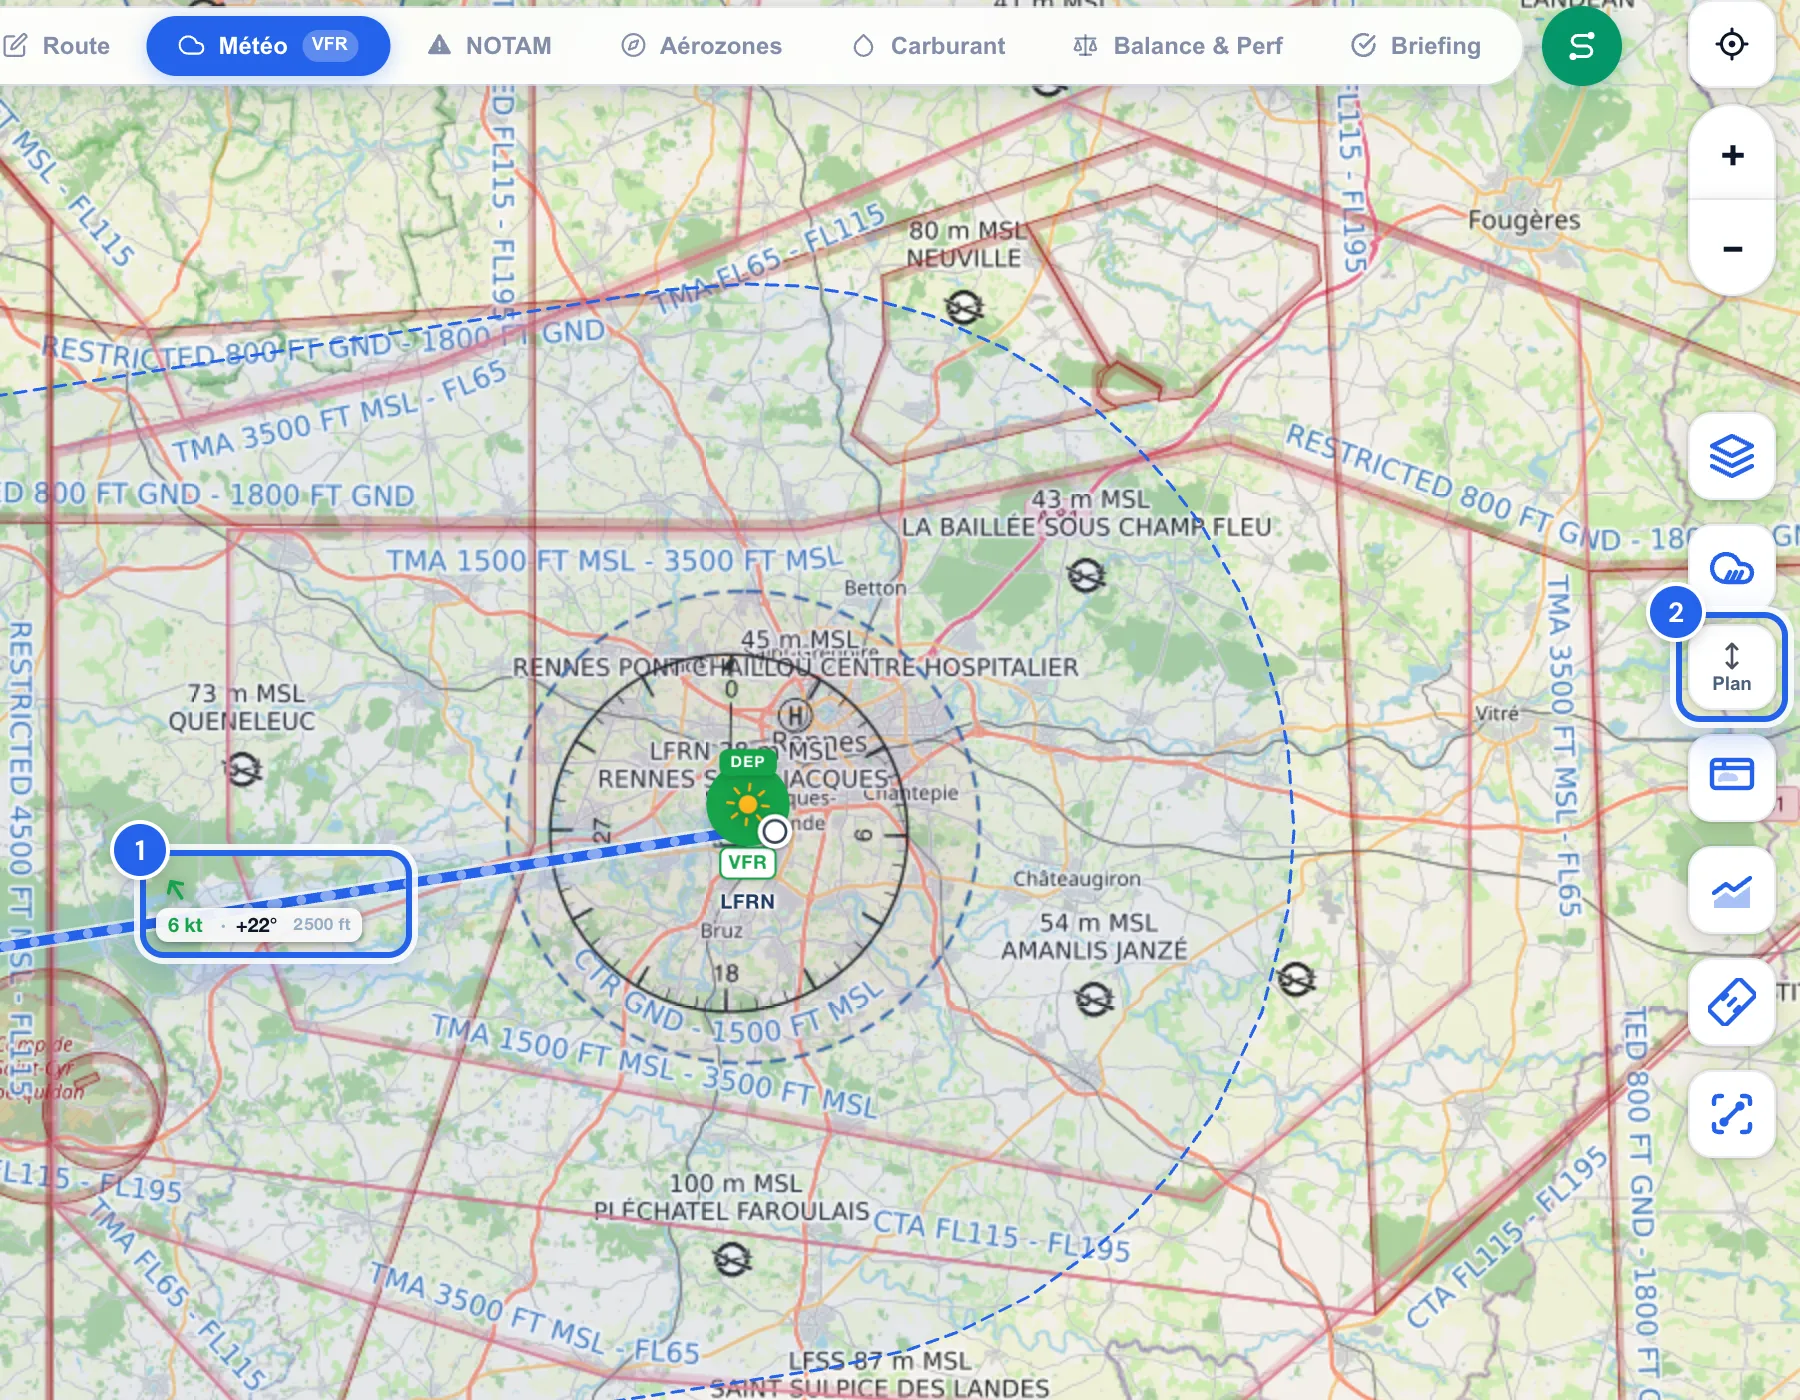Select the Météo tab
Screen dimensions: 1800x1400
pos(268,46)
